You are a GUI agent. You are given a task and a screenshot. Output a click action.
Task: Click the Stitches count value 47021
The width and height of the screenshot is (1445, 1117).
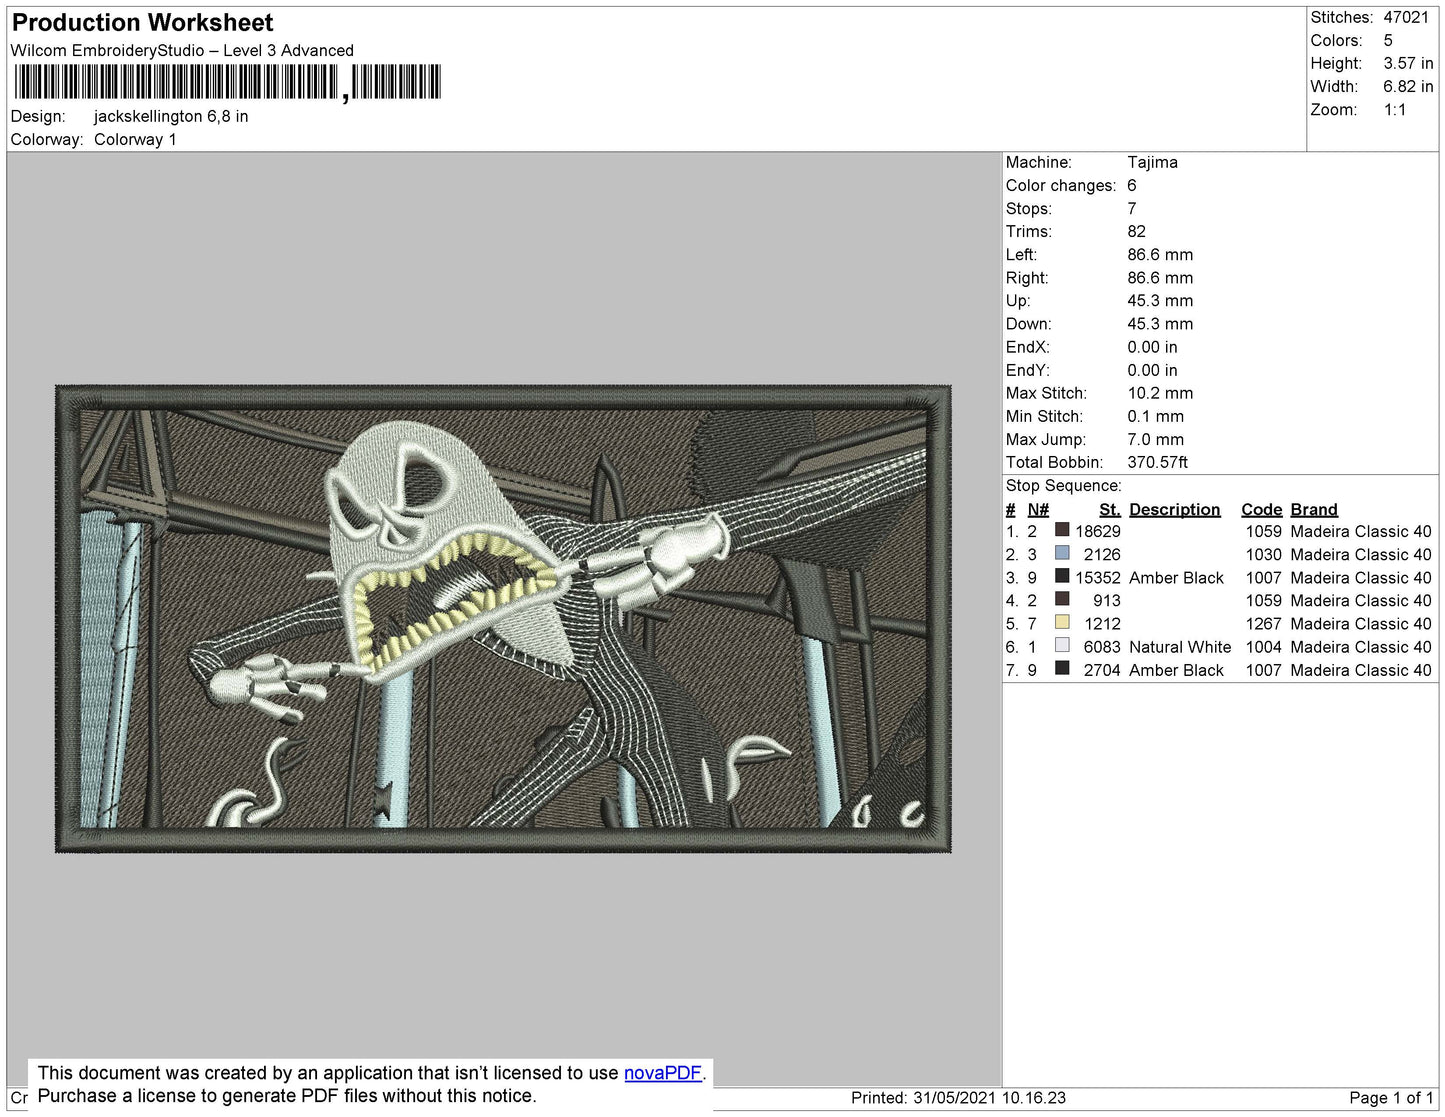pos(1406,17)
